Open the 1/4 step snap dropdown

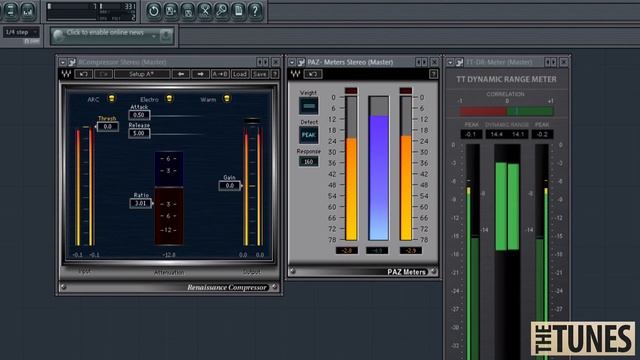click(x=21, y=32)
